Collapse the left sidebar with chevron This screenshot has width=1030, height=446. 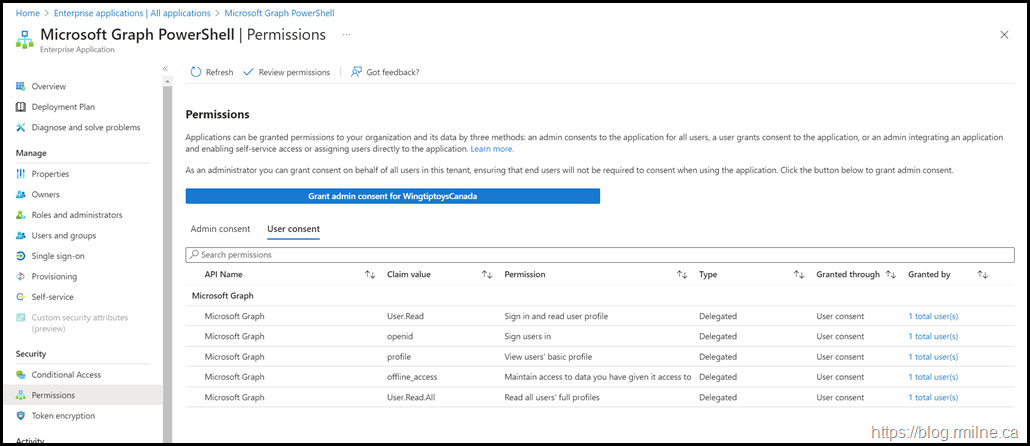[165, 68]
